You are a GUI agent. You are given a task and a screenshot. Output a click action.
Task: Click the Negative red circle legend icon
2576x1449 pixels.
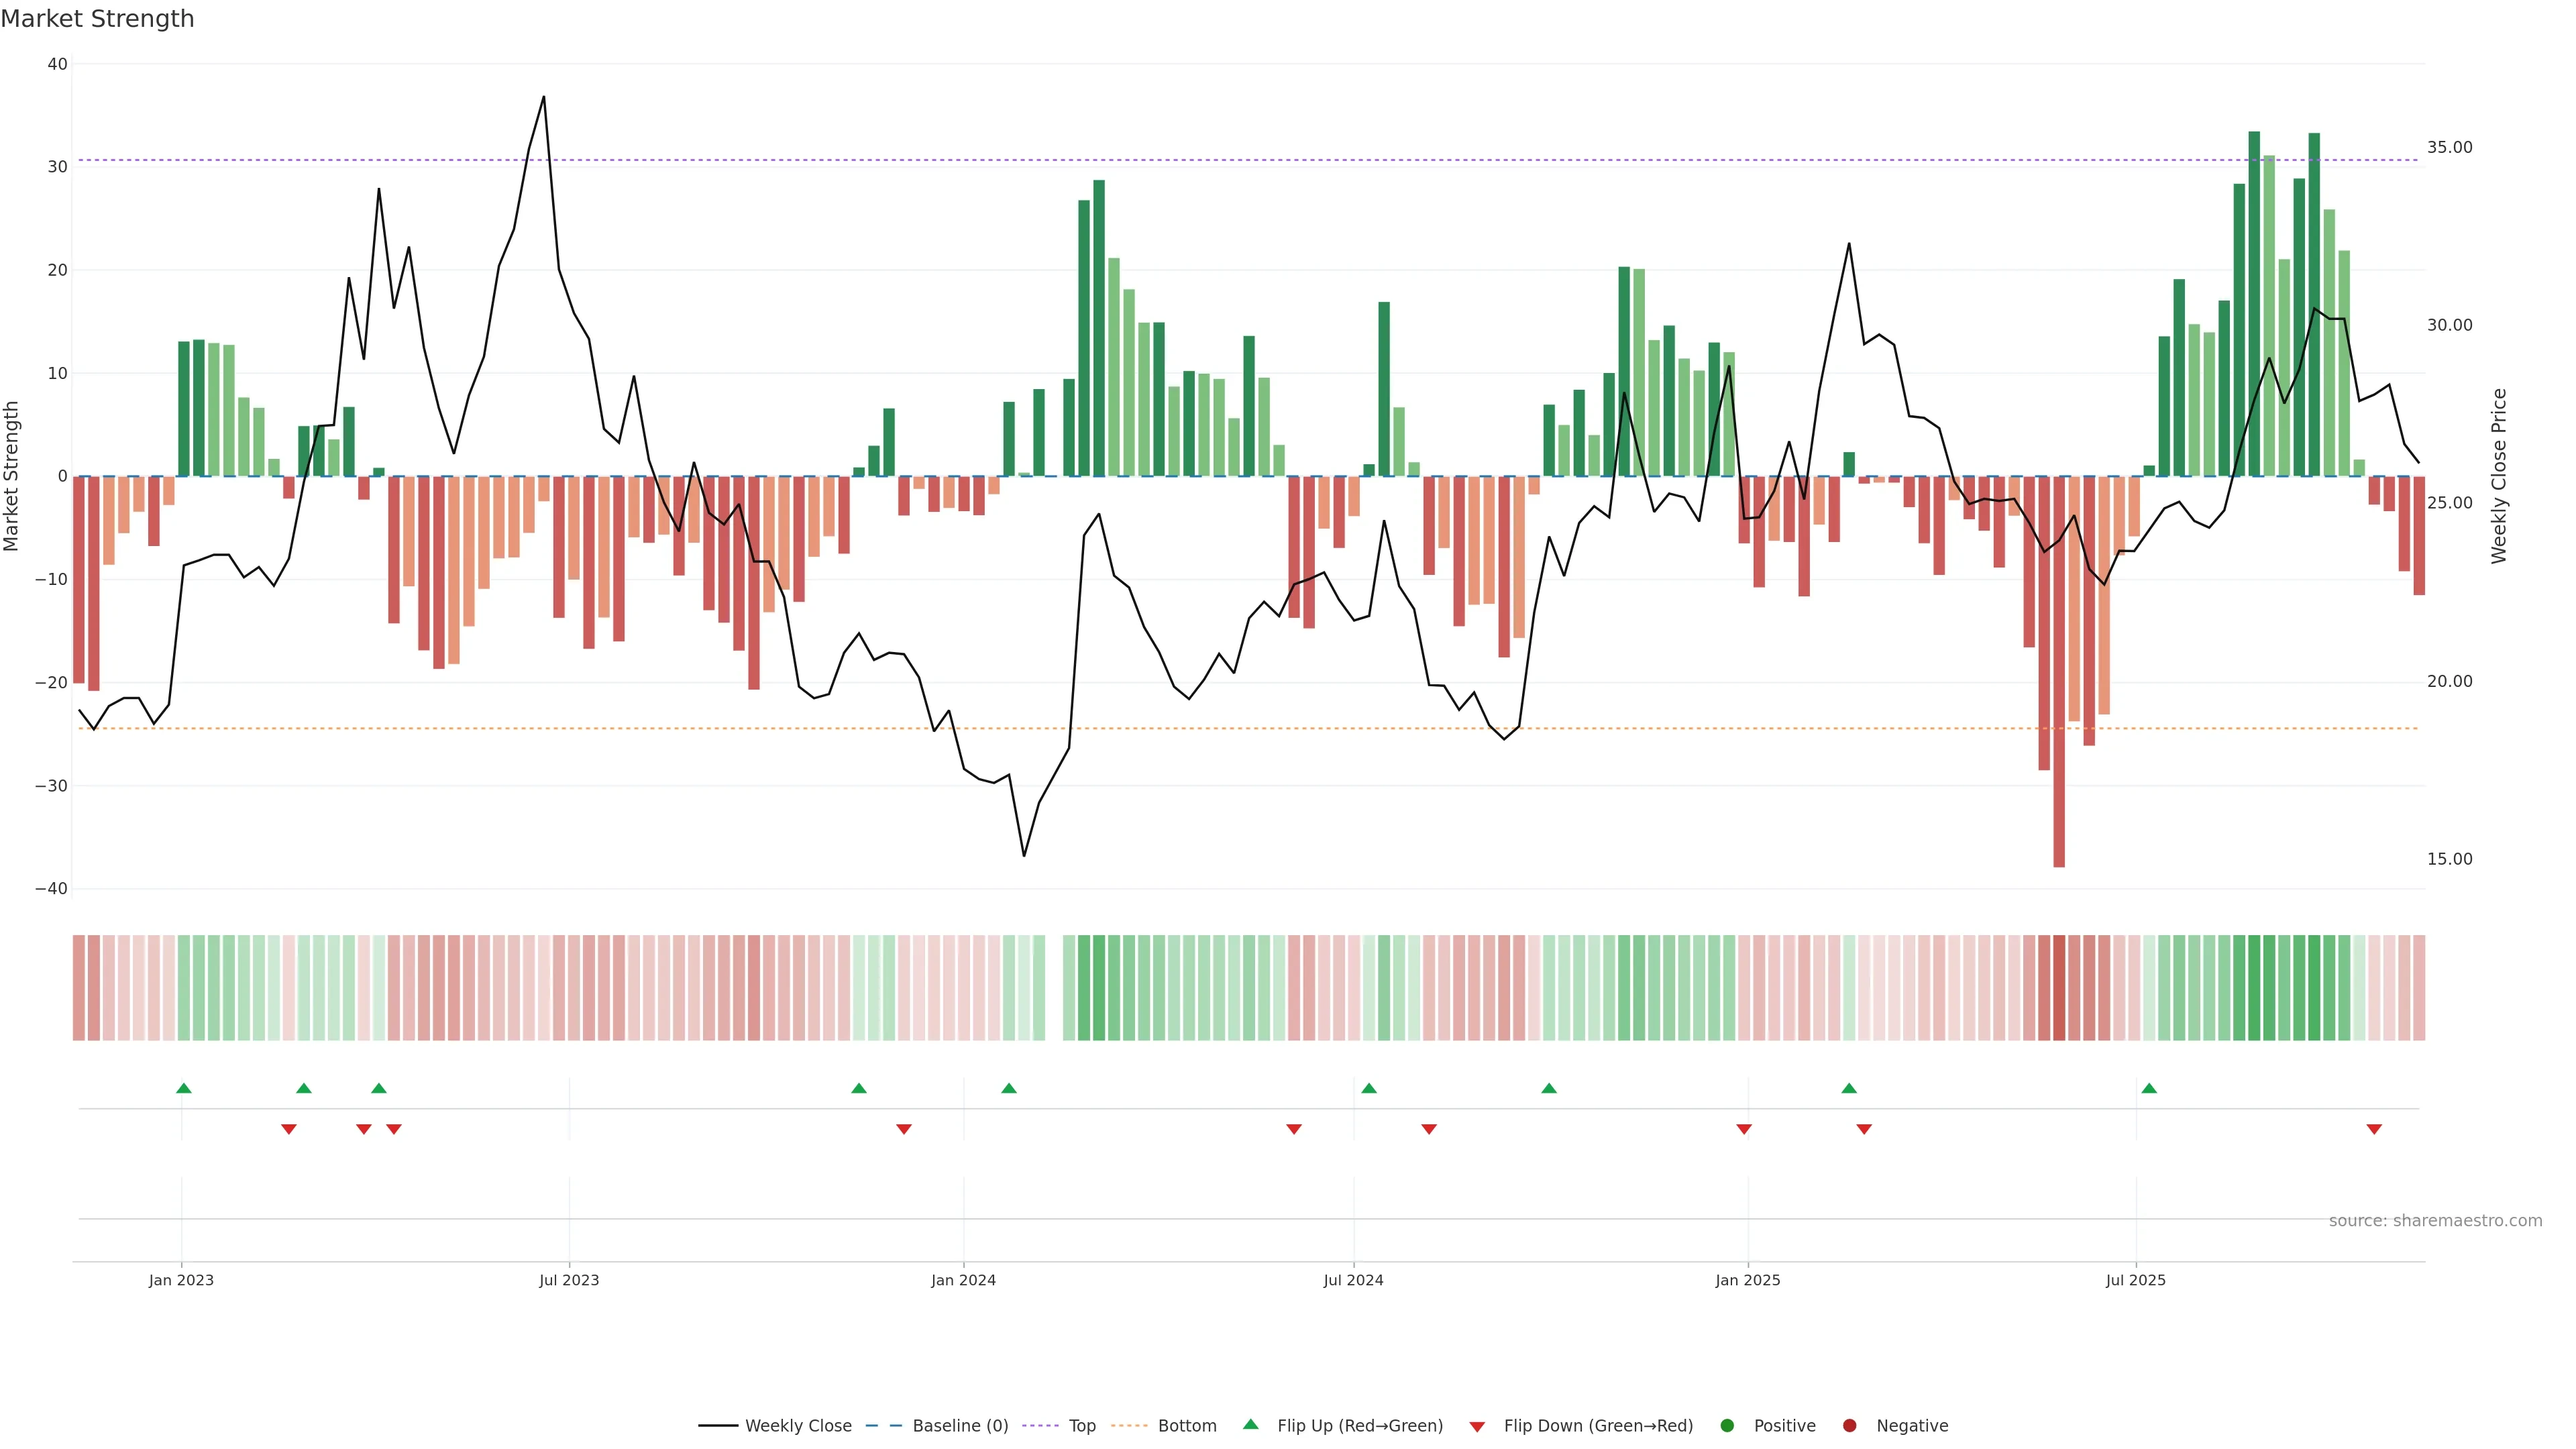click(1849, 1426)
